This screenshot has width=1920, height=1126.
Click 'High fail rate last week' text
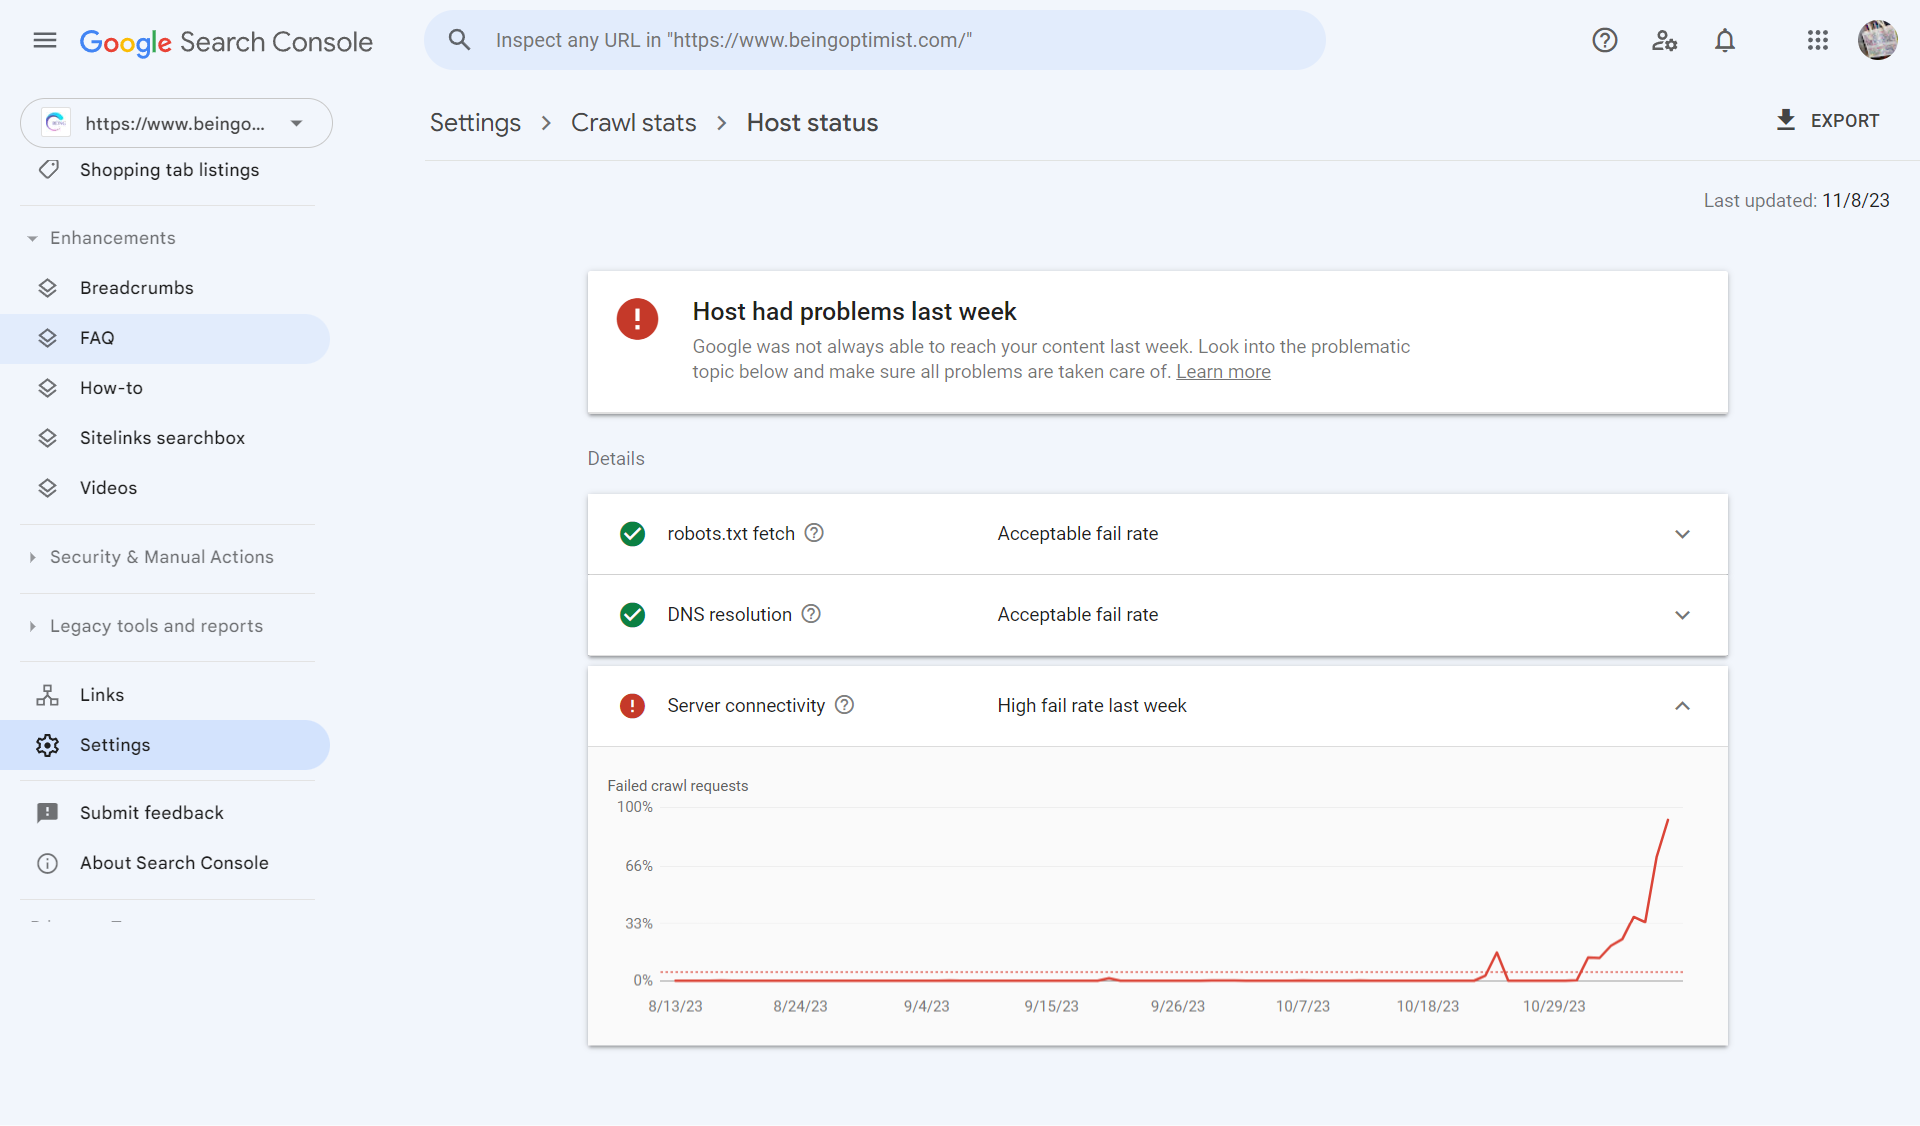(x=1092, y=706)
